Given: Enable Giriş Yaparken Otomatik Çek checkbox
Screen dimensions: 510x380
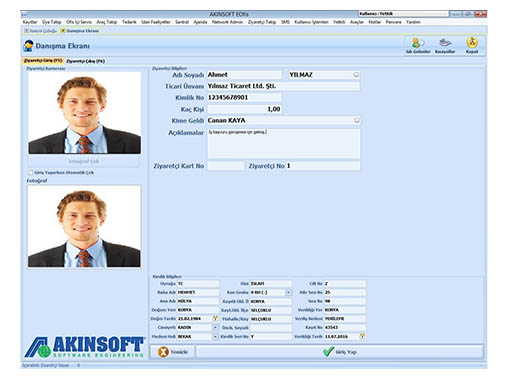Looking at the screenshot, I should pyautogui.click(x=31, y=173).
